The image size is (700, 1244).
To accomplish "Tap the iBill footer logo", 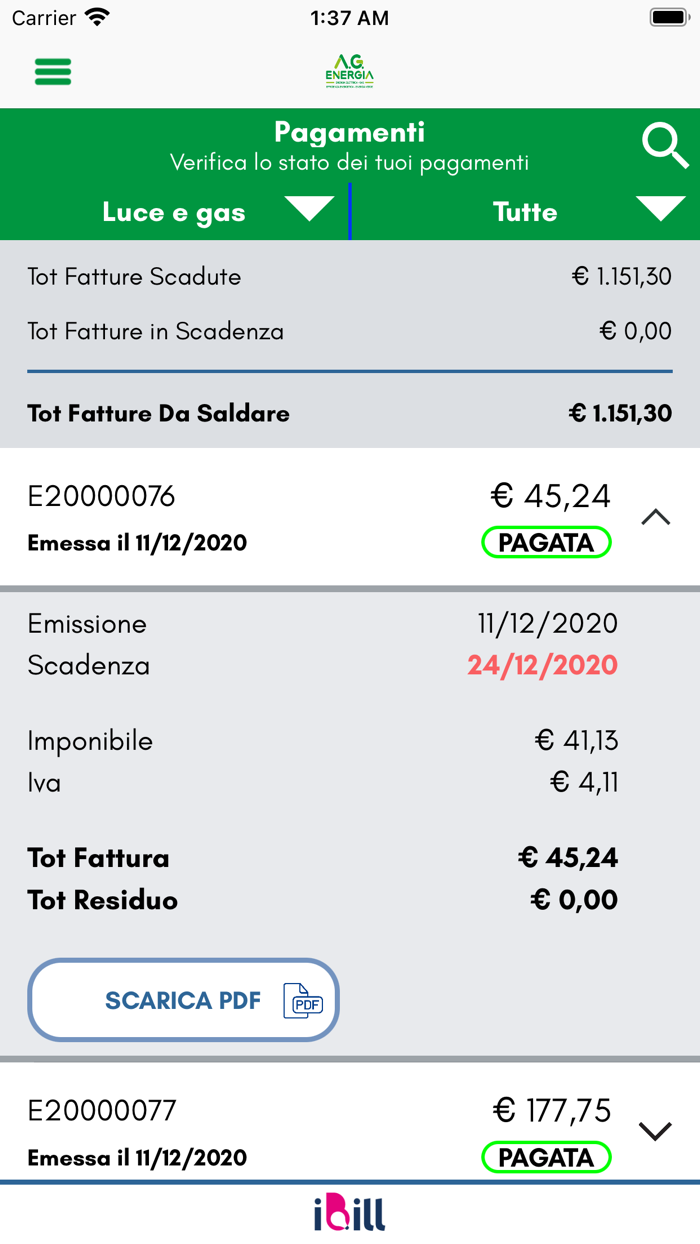I will click(349, 1213).
